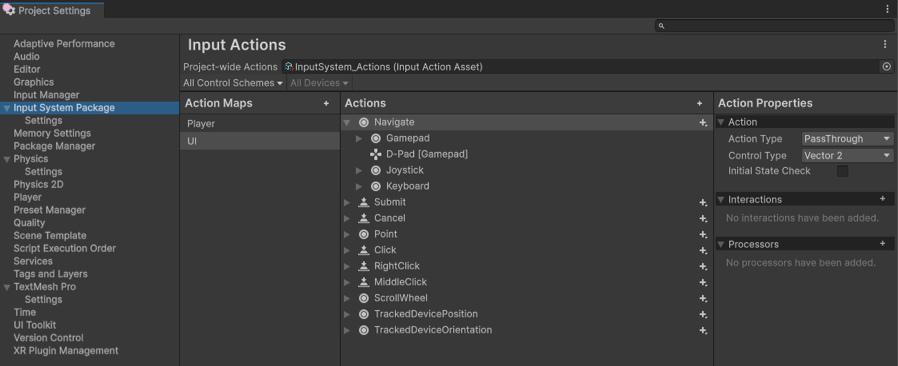Screen dimensions: 898x366
Task: Select the Player action map
Action: (260, 124)
